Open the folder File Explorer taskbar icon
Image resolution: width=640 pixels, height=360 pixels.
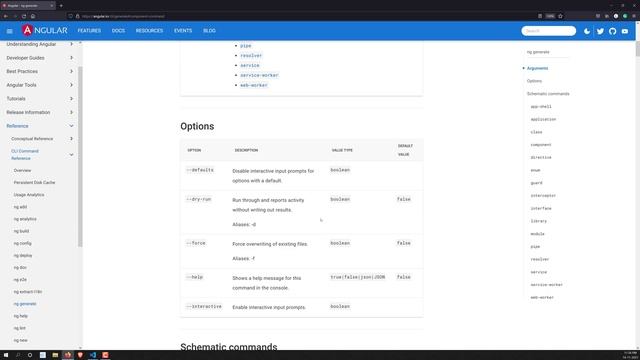point(55,355)
